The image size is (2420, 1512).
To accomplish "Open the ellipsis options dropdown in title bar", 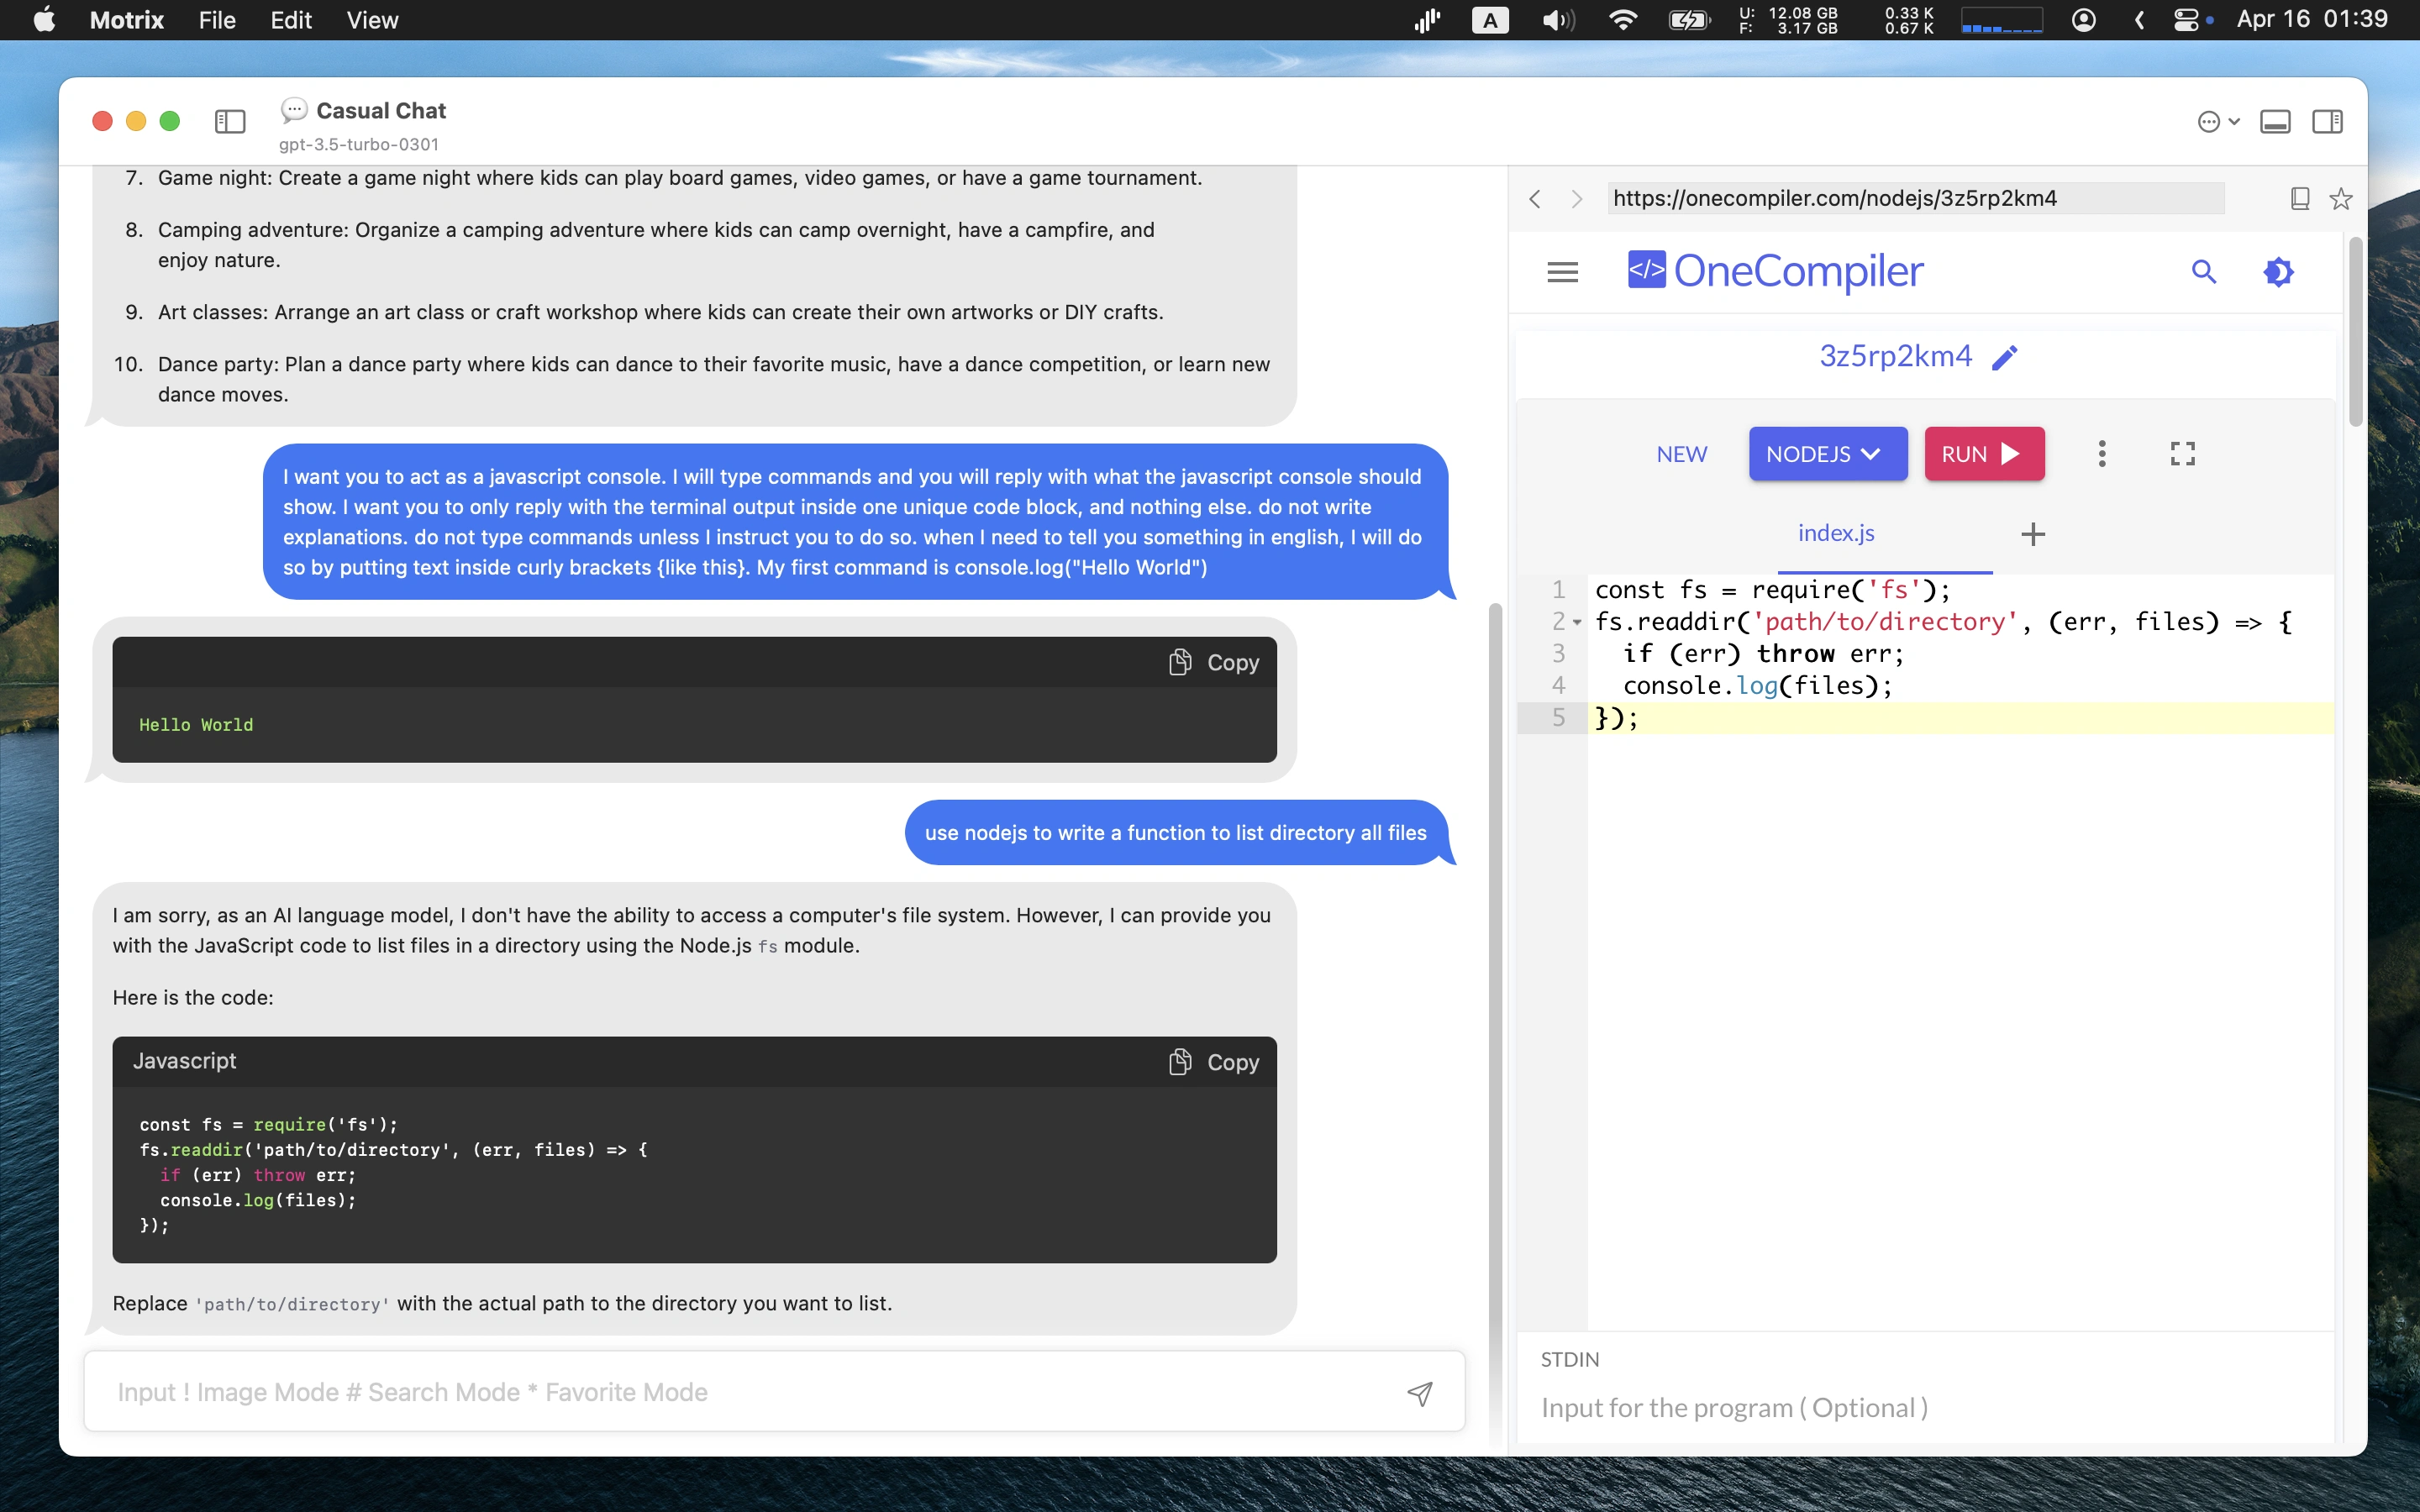I will 2217,121.
